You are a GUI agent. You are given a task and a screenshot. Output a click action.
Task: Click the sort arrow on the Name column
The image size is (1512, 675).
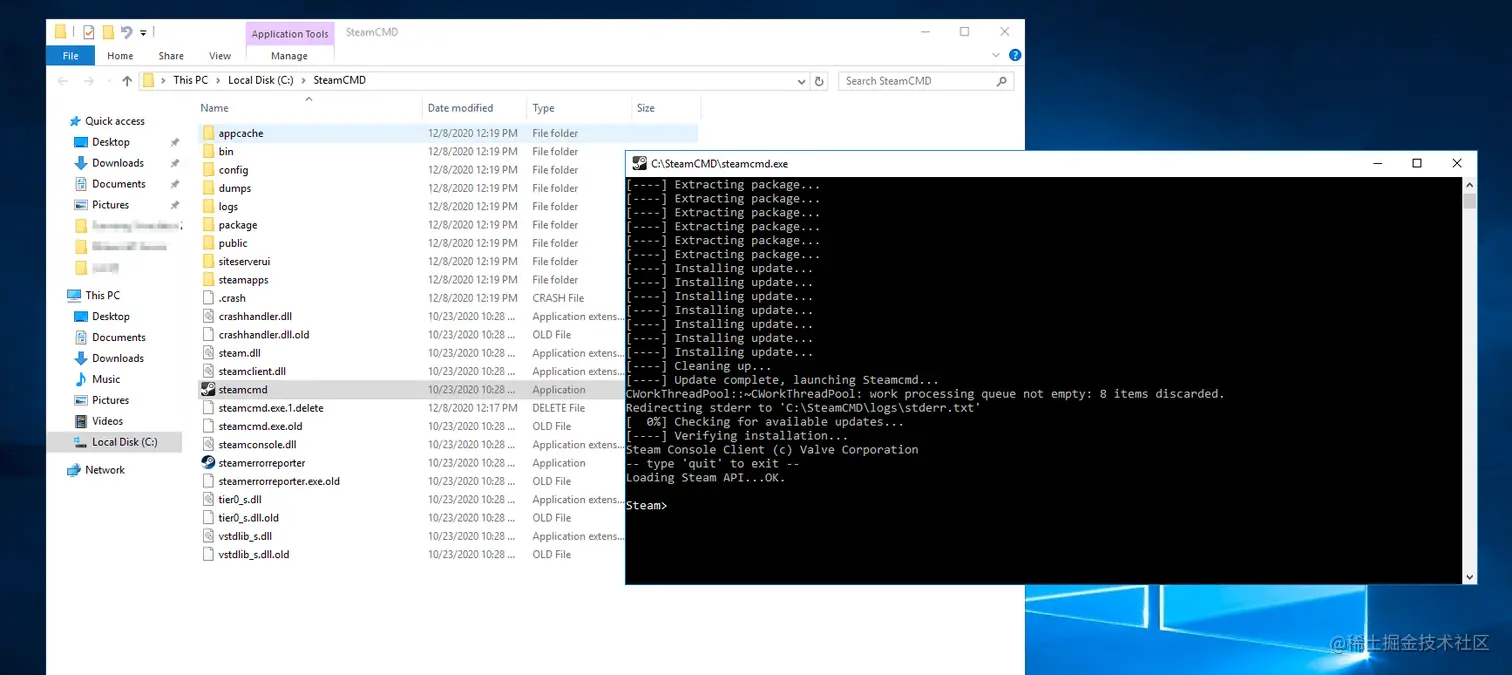click(x=308, y=99)
